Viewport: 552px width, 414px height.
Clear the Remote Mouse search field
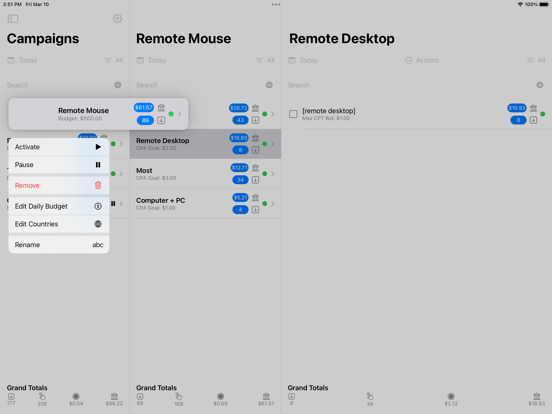coord(269,85)
